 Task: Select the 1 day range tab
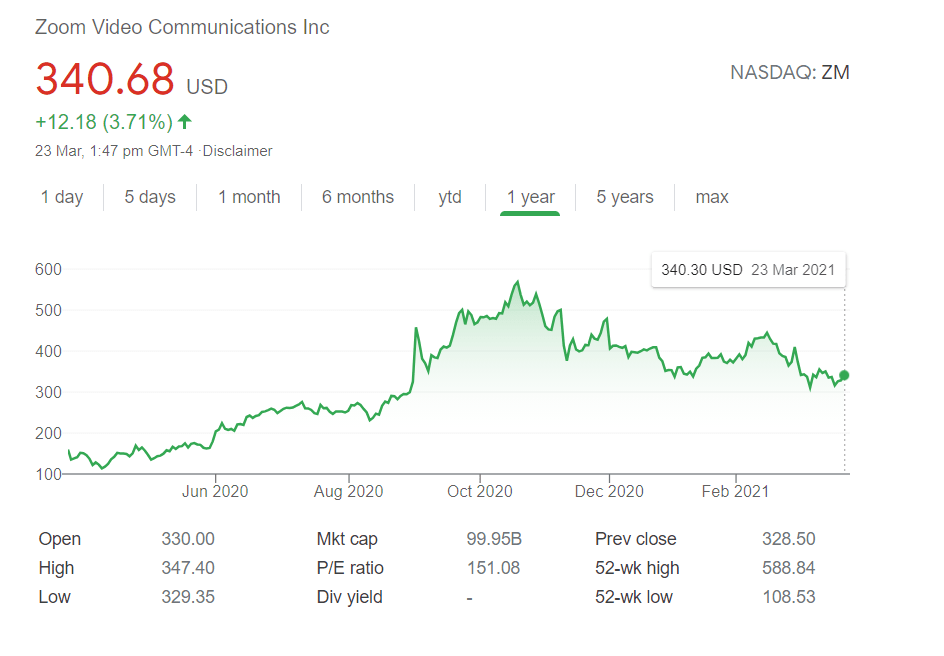[62, 197]
